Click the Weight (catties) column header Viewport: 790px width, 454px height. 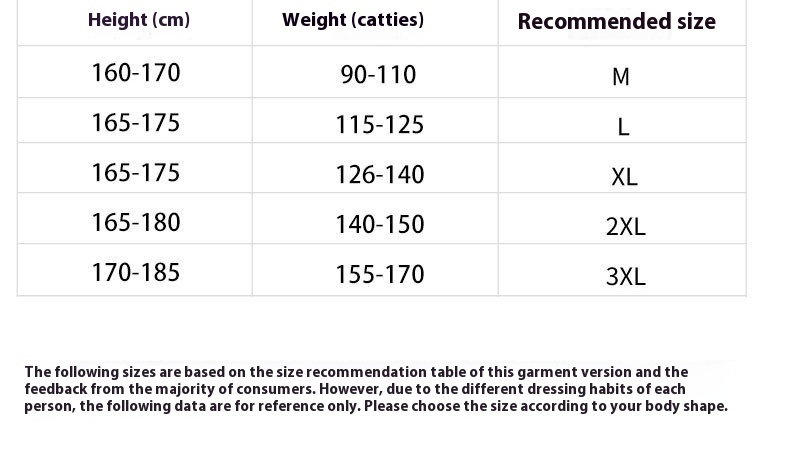coord(353,20)
